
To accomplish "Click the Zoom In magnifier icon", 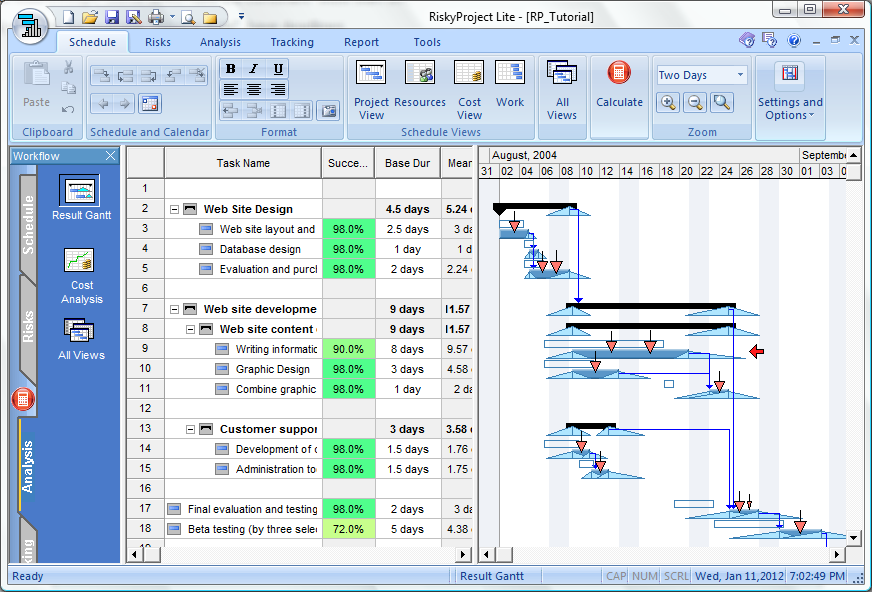I will [x=668, y=102].
